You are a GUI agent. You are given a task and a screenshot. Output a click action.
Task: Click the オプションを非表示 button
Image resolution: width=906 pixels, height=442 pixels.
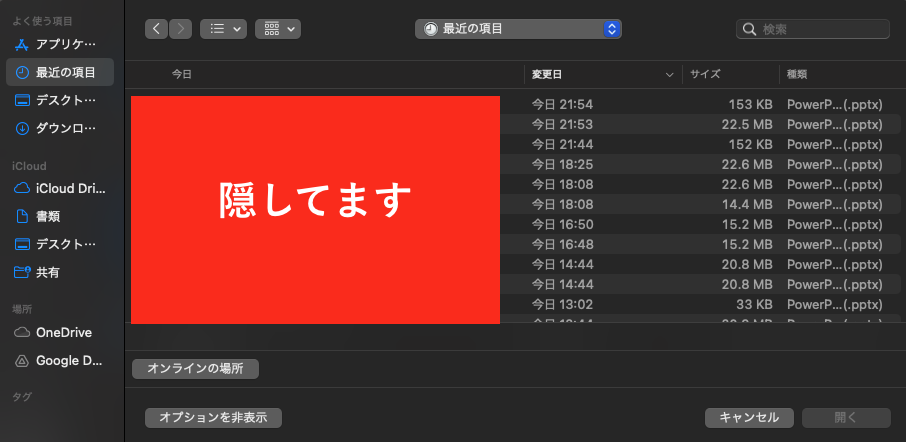click(213, 417)
